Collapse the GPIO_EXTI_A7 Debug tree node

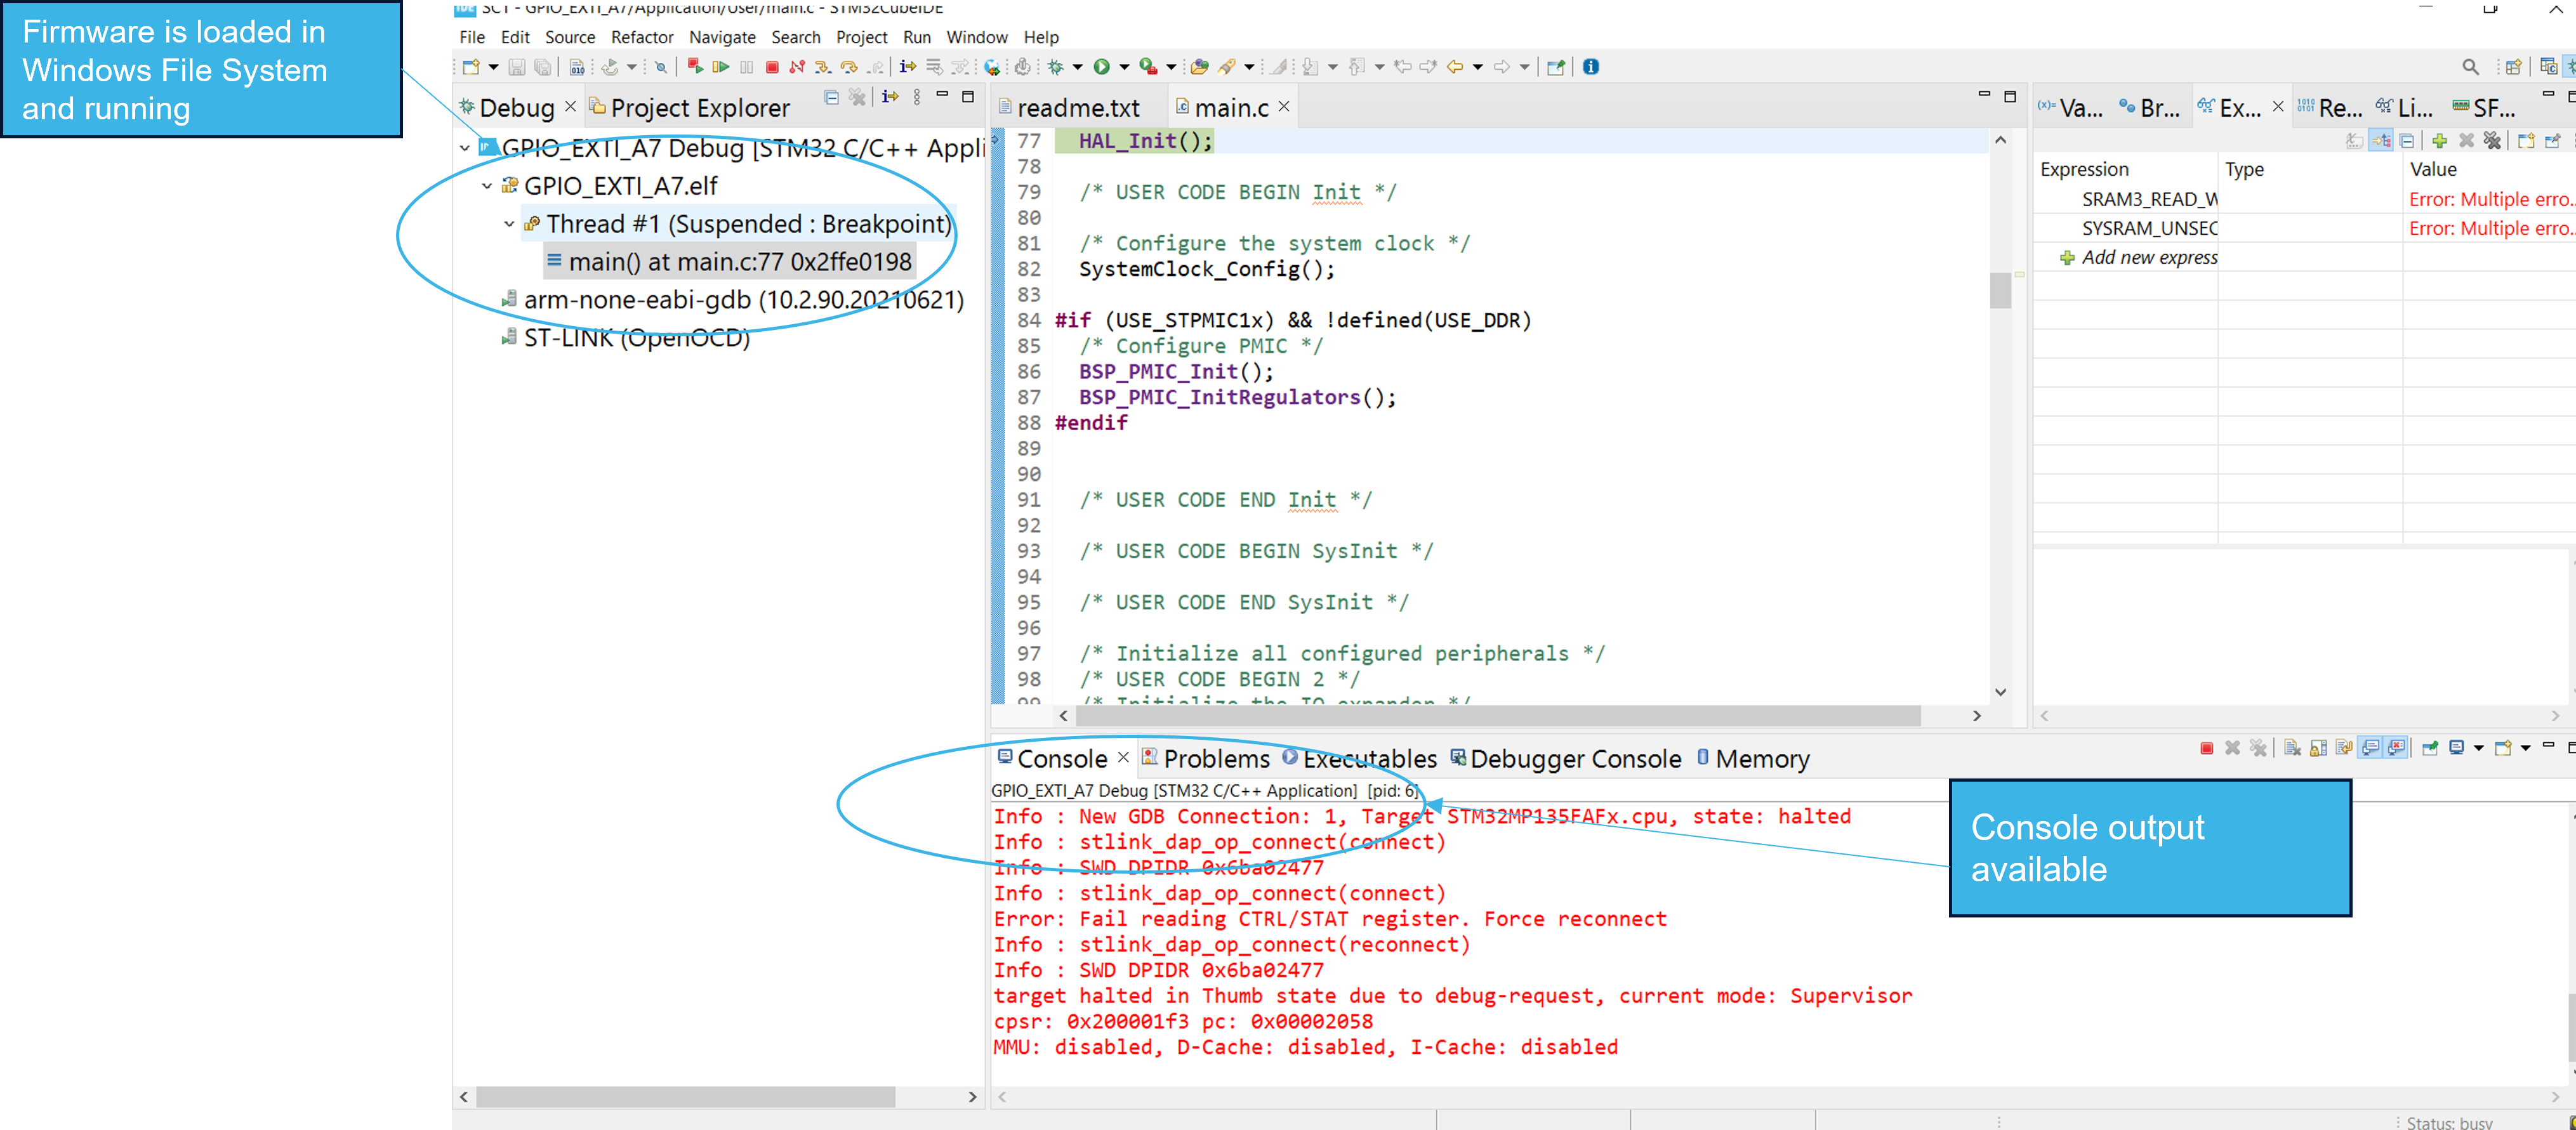coord(465,148)
